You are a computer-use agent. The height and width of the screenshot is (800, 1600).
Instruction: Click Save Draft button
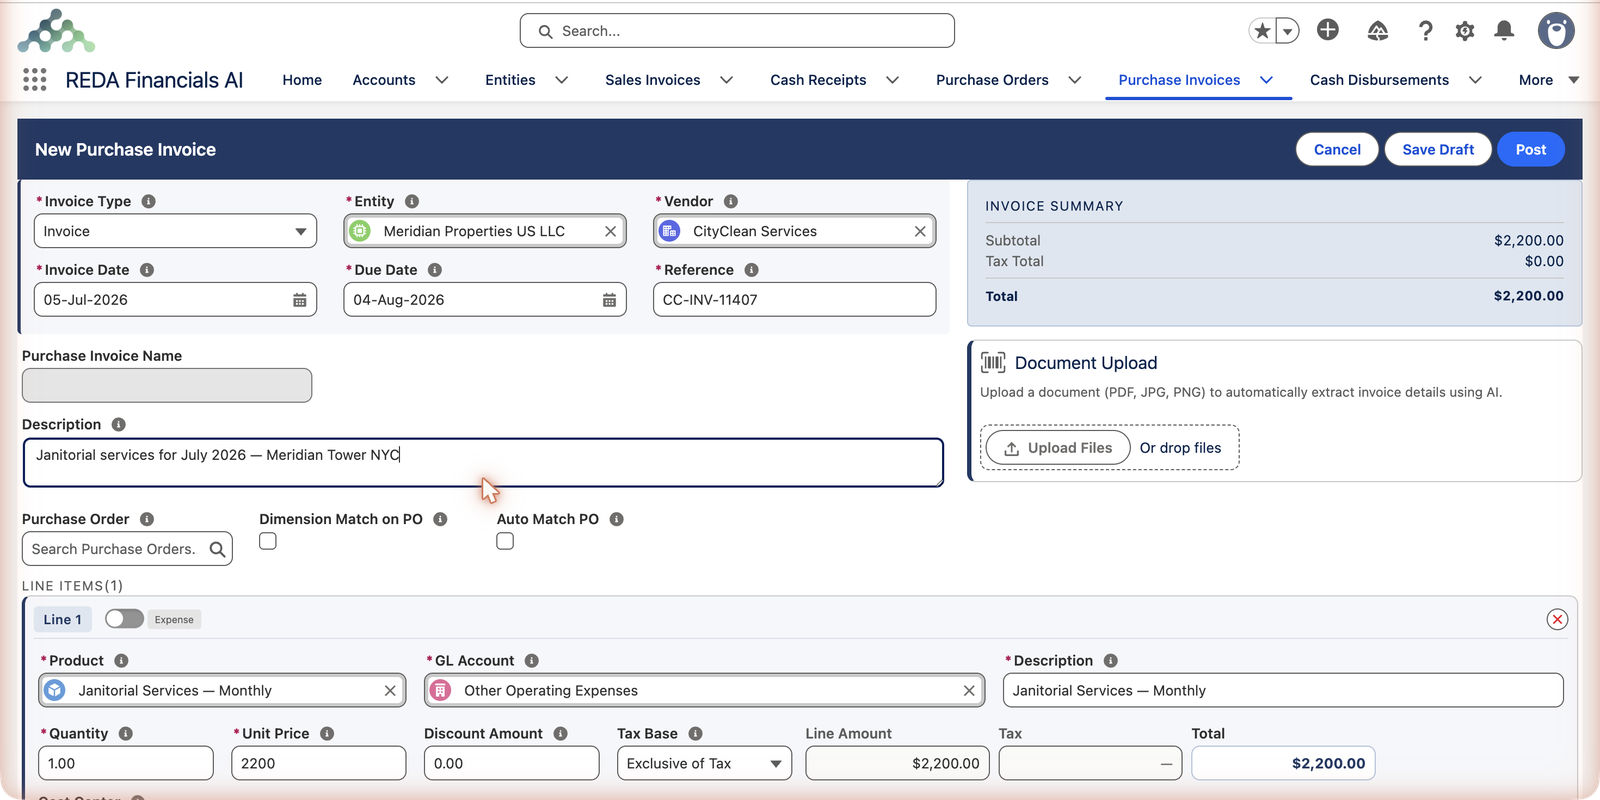tap(1438, 149)
